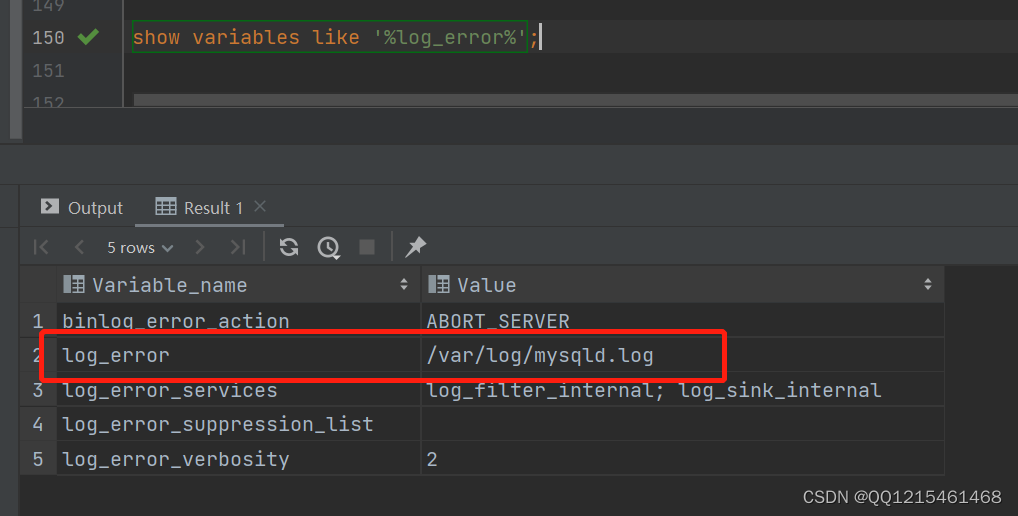
Task: Reload the query results
Action: [x=289, y=247]
